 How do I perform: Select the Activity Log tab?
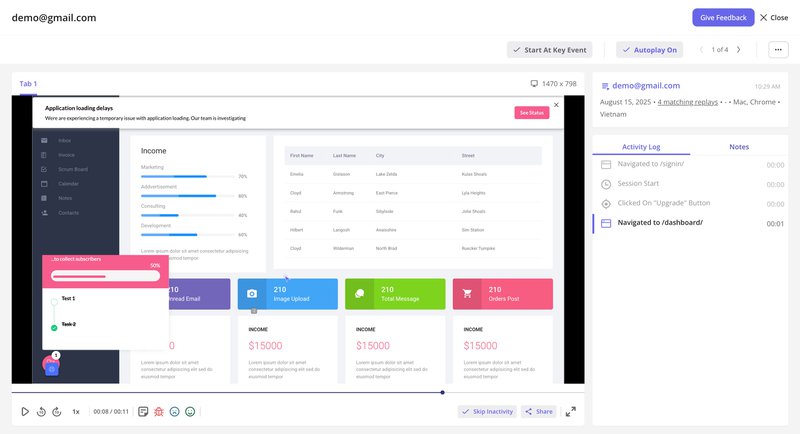642,147
